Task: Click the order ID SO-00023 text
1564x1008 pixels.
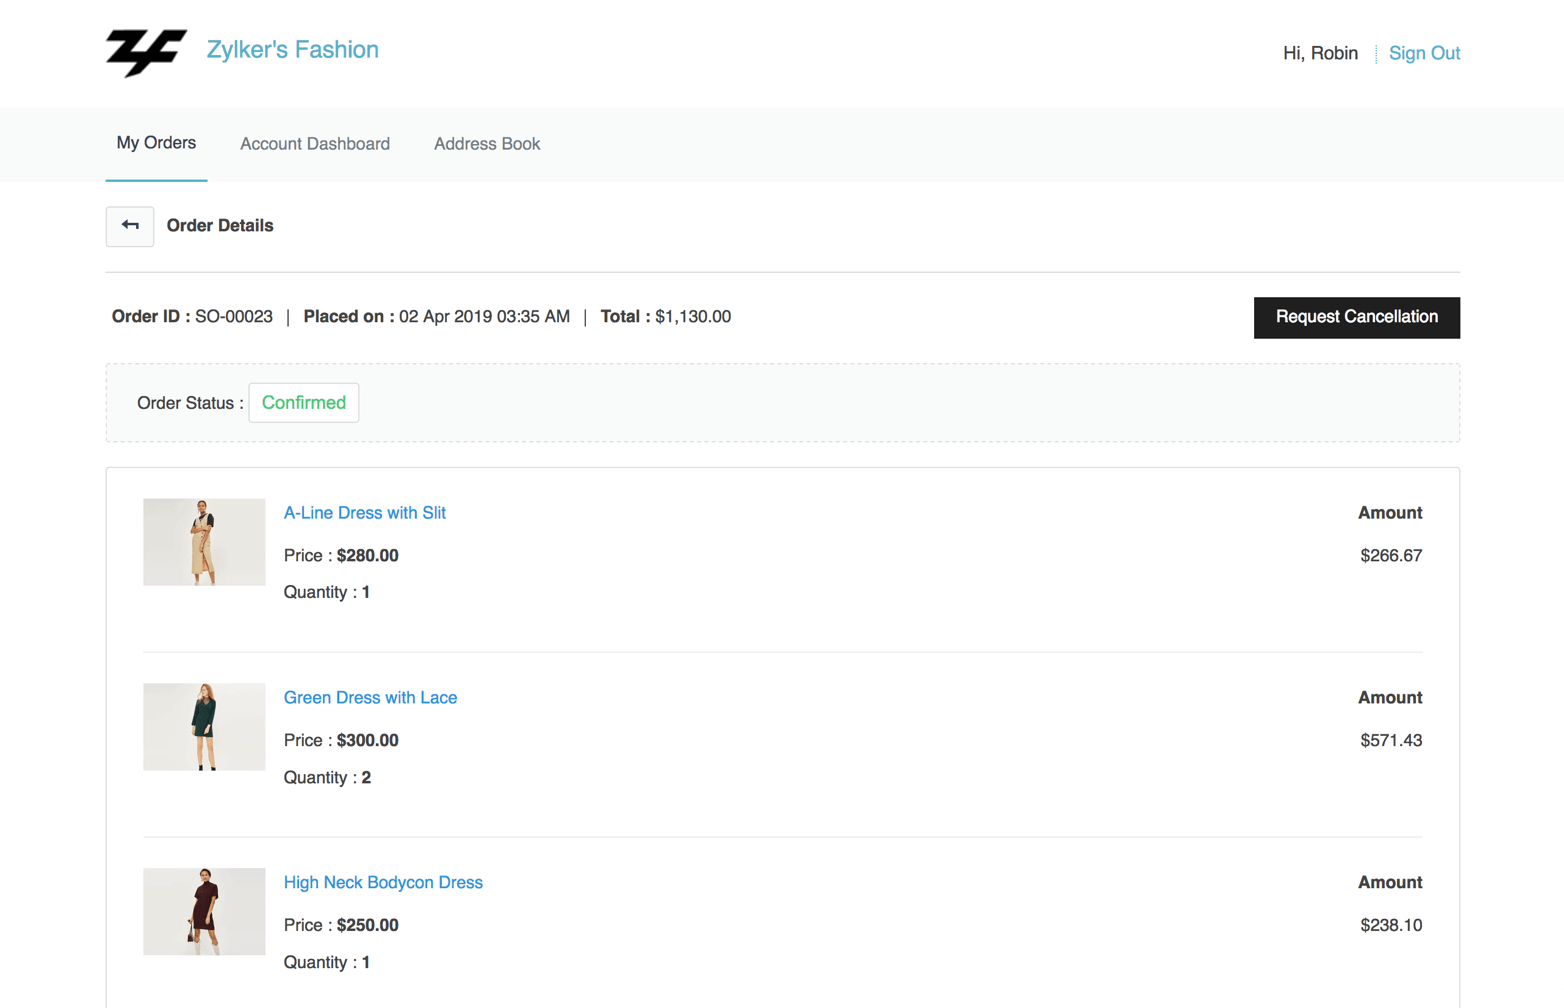Action: 233,317
